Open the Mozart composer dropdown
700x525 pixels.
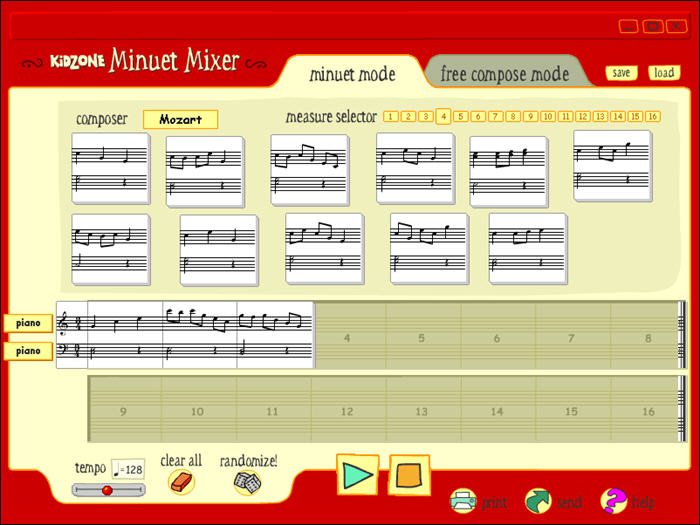click(x=180, y=119)
